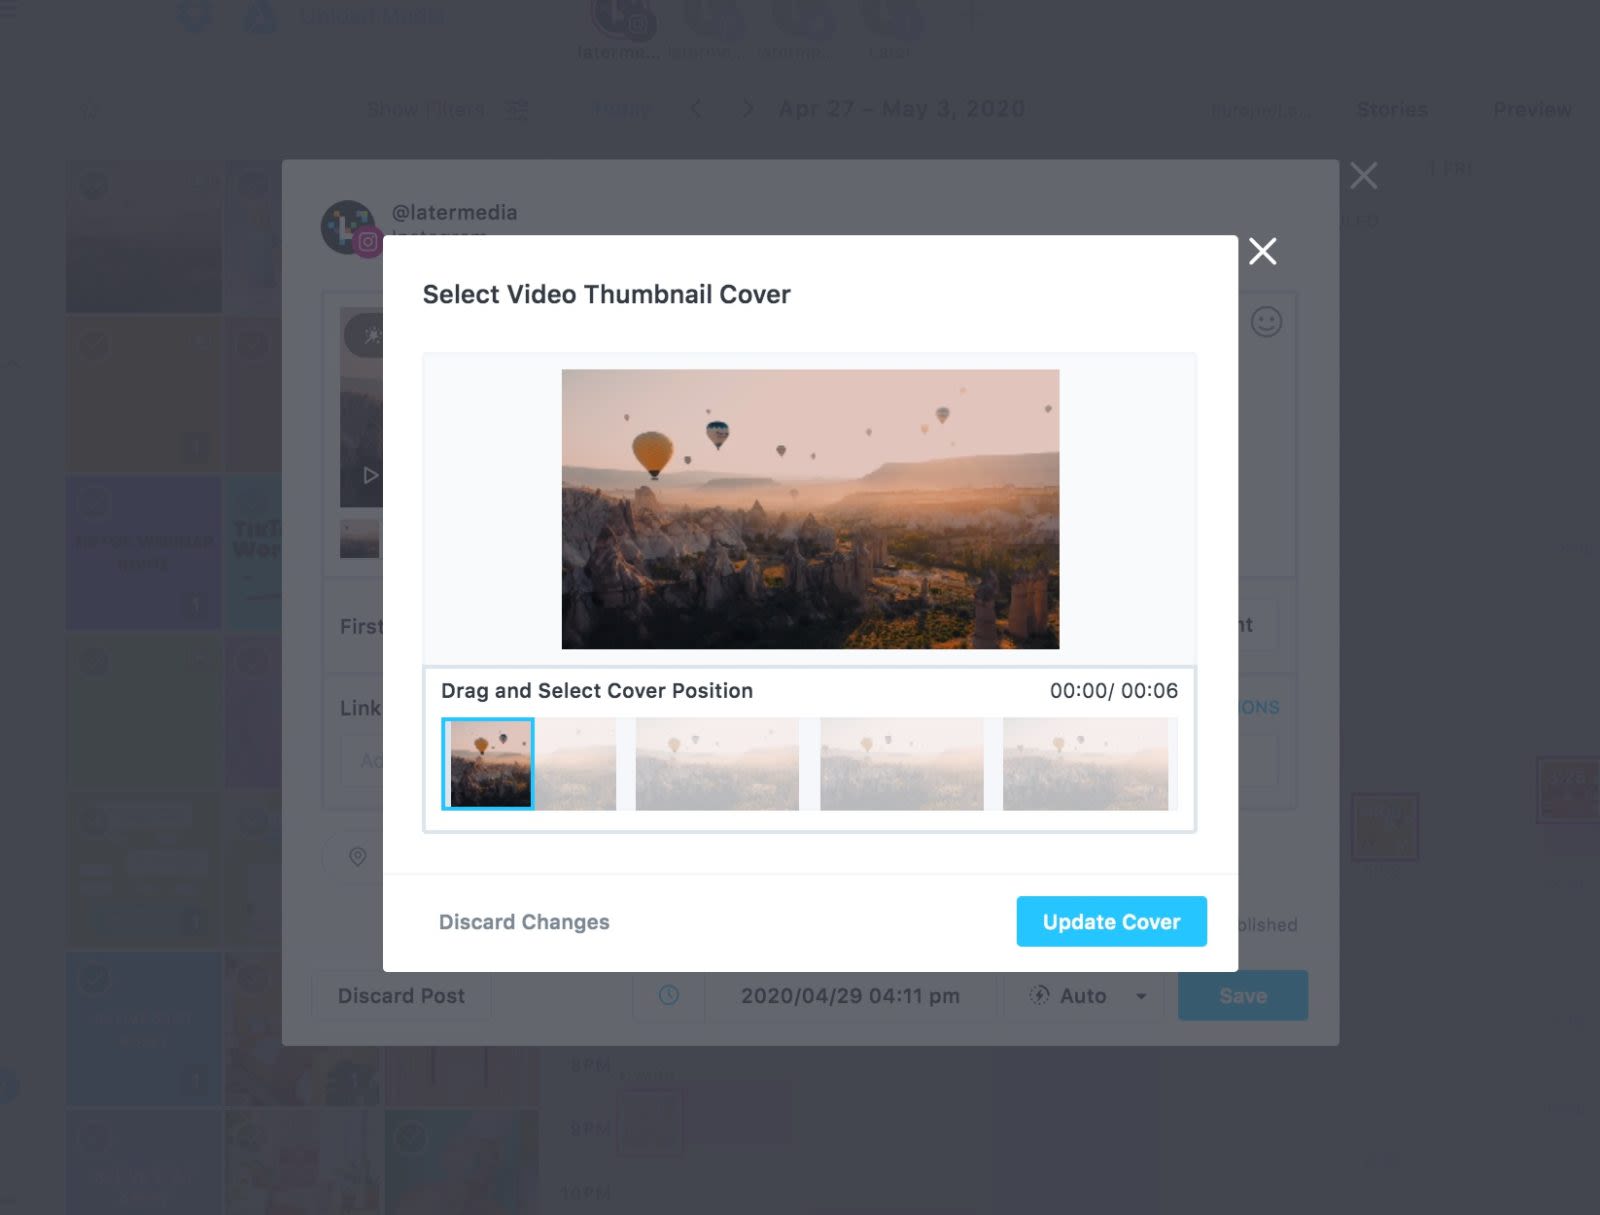
Task: Click the small video thumbnail below player
Action: point(360,538)
